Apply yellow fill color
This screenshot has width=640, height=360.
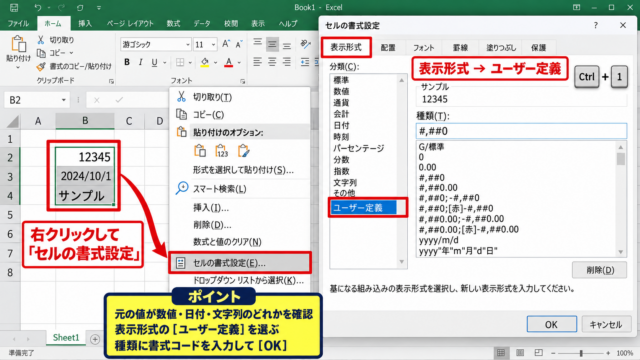pos(205,62)
